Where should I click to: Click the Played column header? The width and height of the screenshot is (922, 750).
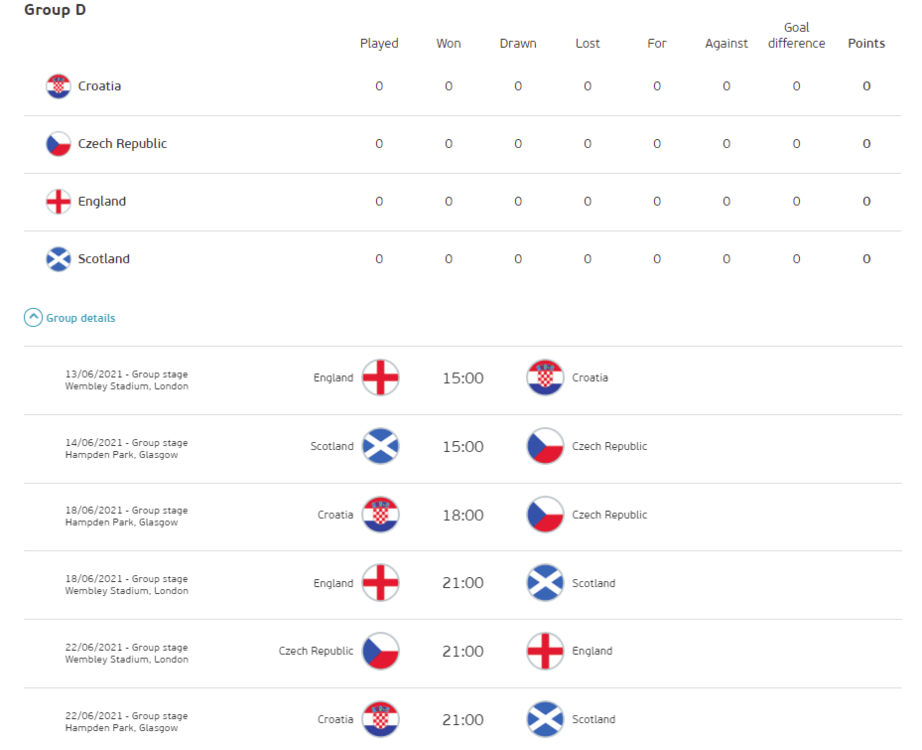pos(379,43)
